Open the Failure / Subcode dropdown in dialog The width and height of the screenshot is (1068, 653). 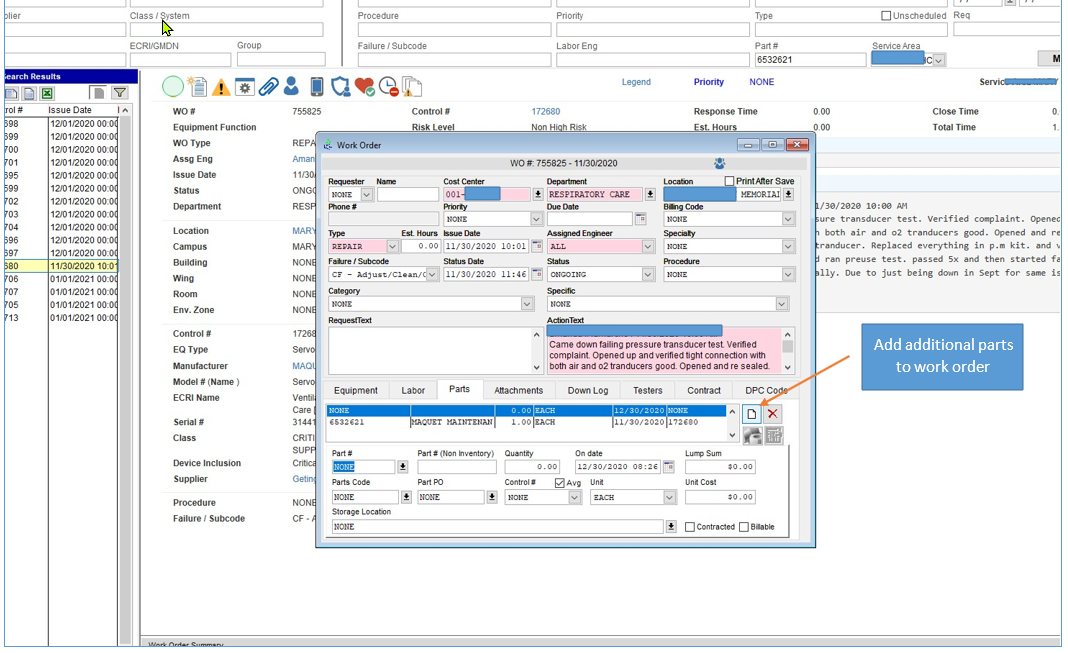[x=432, y=274]
